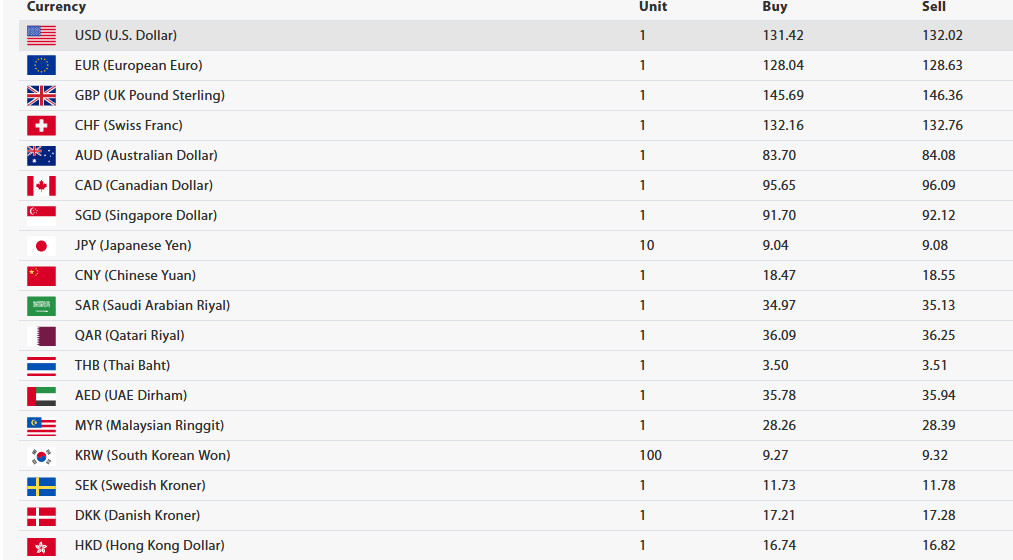
Task: Select the KRW (South Korean Won) label
Action: pyautogui.click(x=152, y=455)
